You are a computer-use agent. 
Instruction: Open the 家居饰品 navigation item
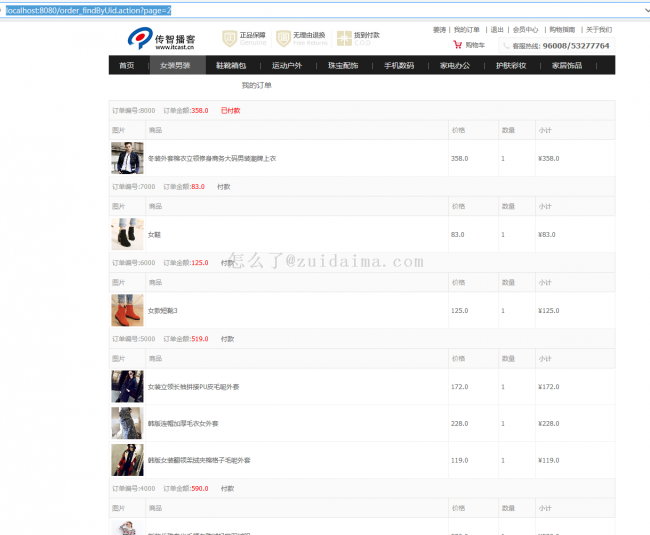click(566, 65)
